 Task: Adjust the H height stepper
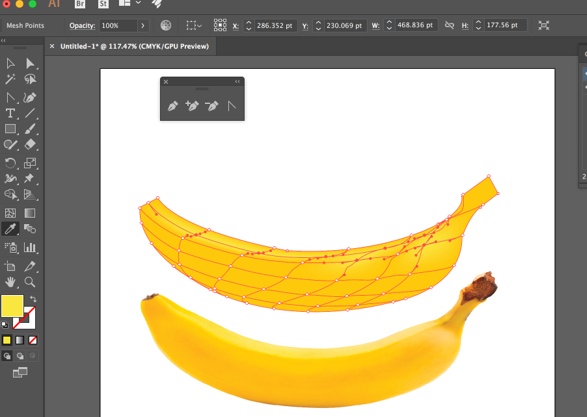coord(478,25)
